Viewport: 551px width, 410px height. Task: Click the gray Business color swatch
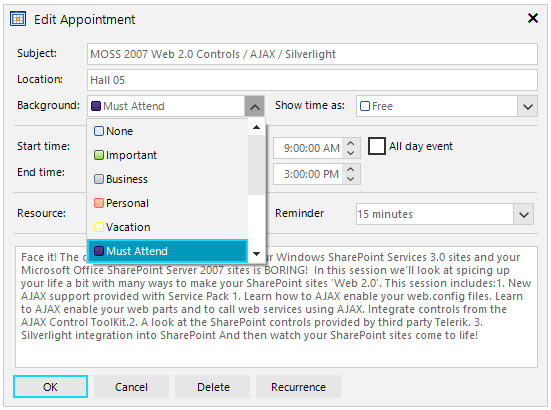(99, 179)
